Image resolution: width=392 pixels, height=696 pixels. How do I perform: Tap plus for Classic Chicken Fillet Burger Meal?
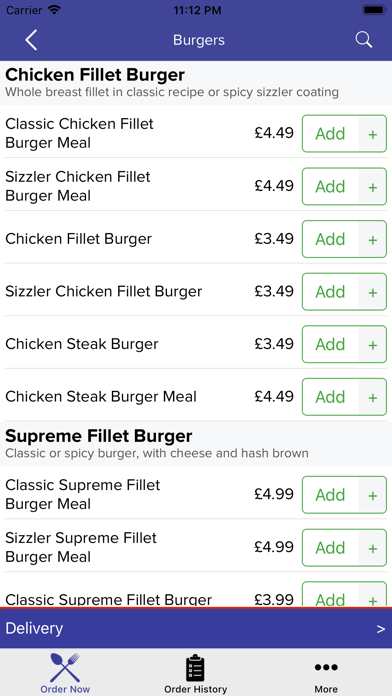coord(372,134)
